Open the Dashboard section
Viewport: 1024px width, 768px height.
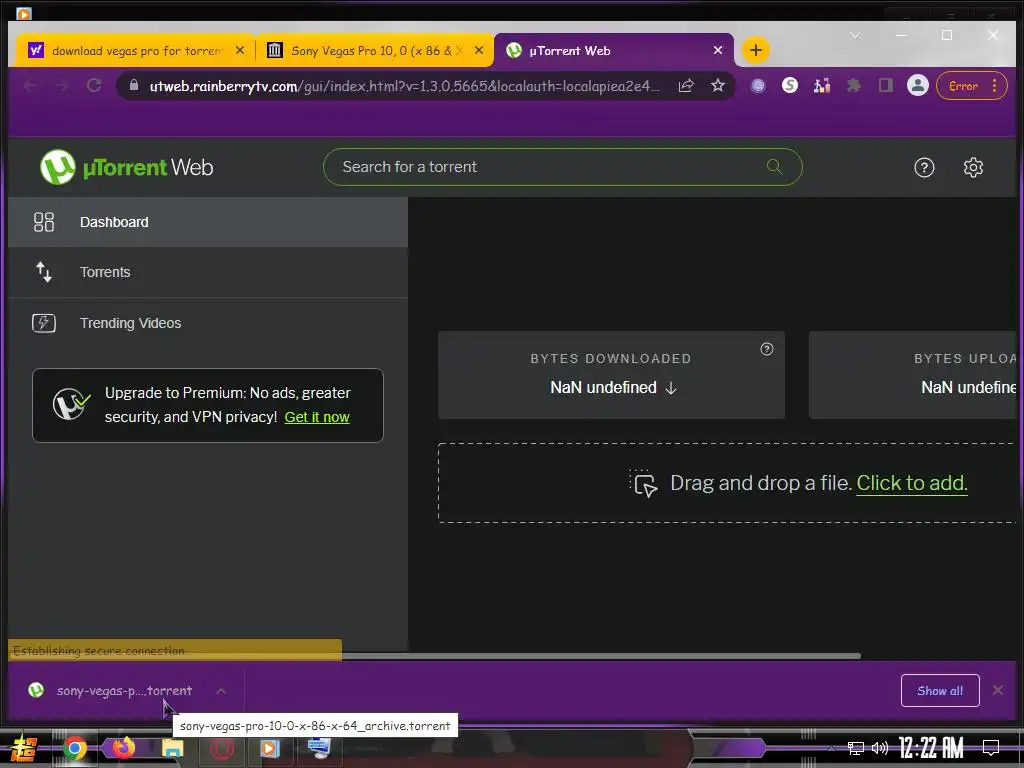[208, 222]
